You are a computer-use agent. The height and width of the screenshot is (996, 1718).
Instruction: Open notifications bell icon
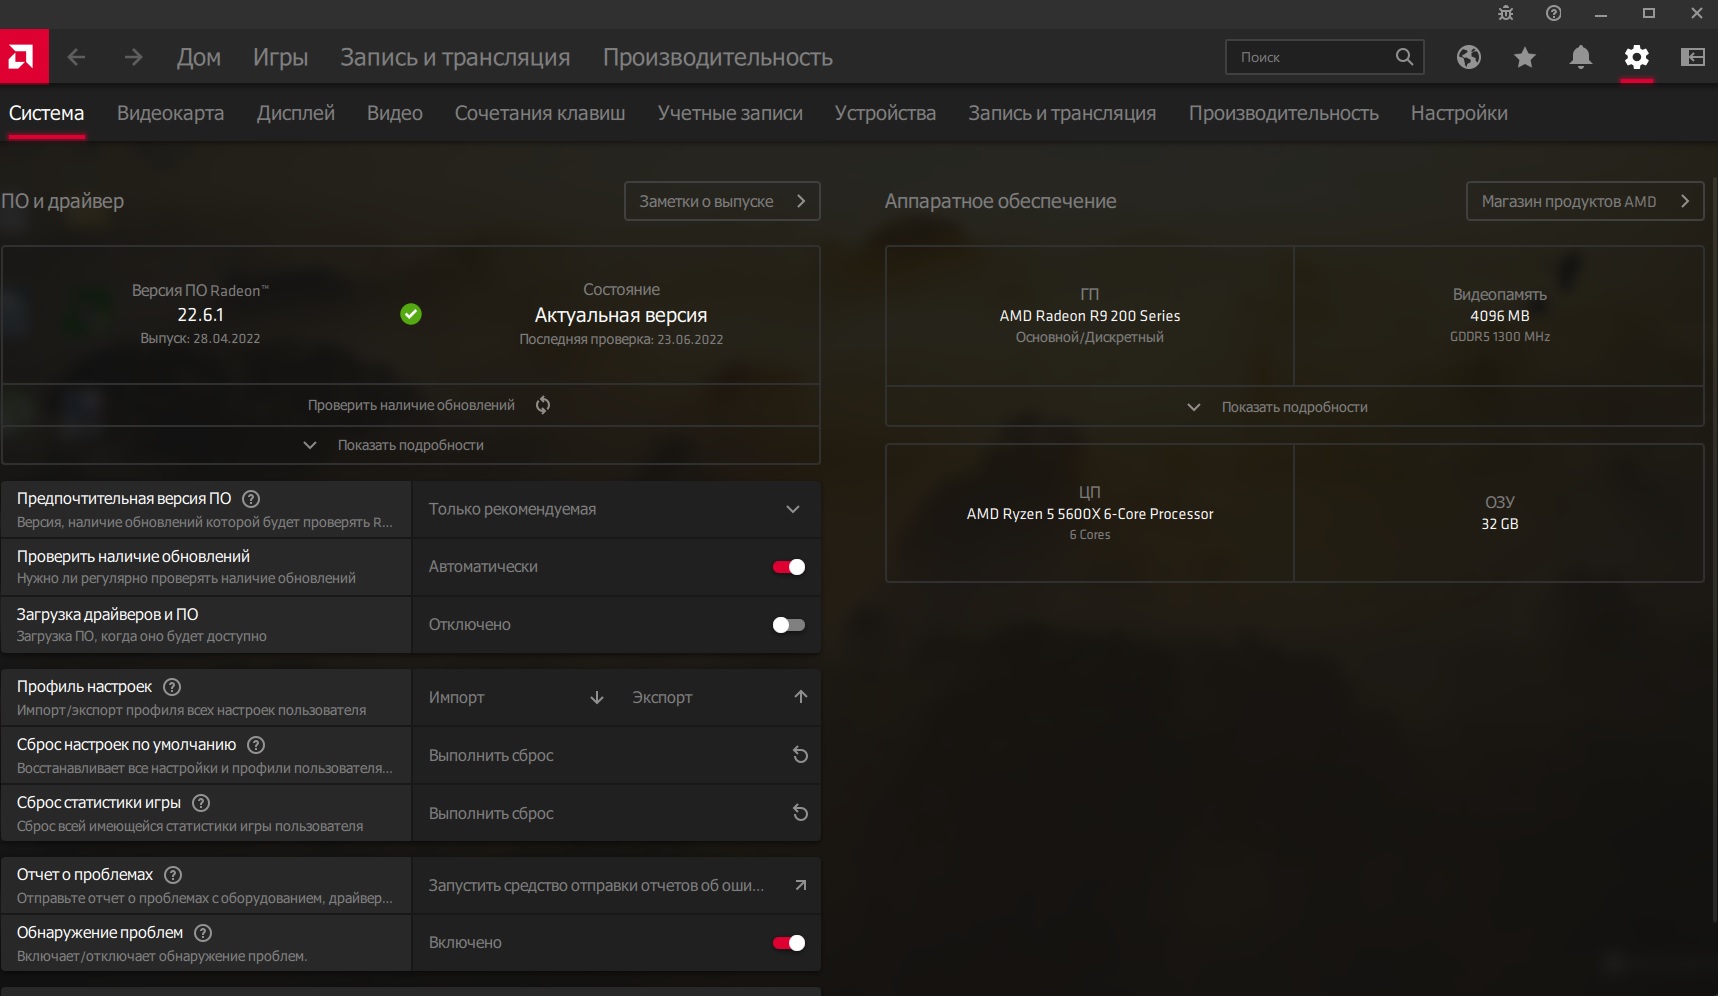(1581, 57)
